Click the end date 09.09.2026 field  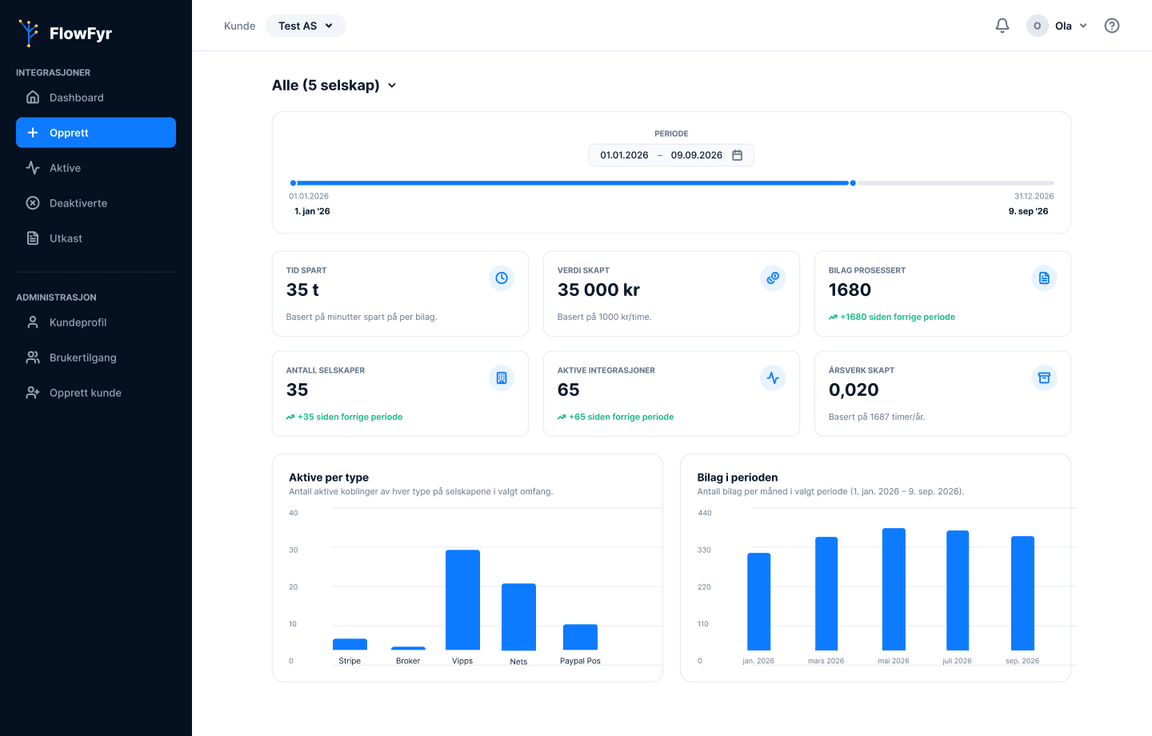coord(696,155)
